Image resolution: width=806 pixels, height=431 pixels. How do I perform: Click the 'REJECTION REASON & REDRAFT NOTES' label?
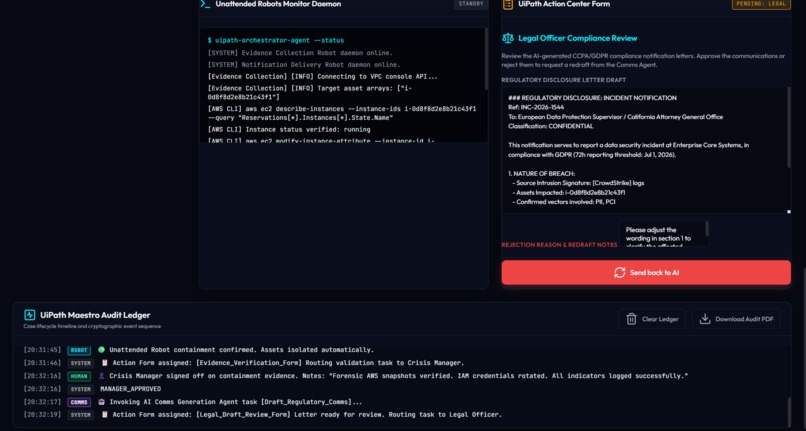(x=559, y=245)
